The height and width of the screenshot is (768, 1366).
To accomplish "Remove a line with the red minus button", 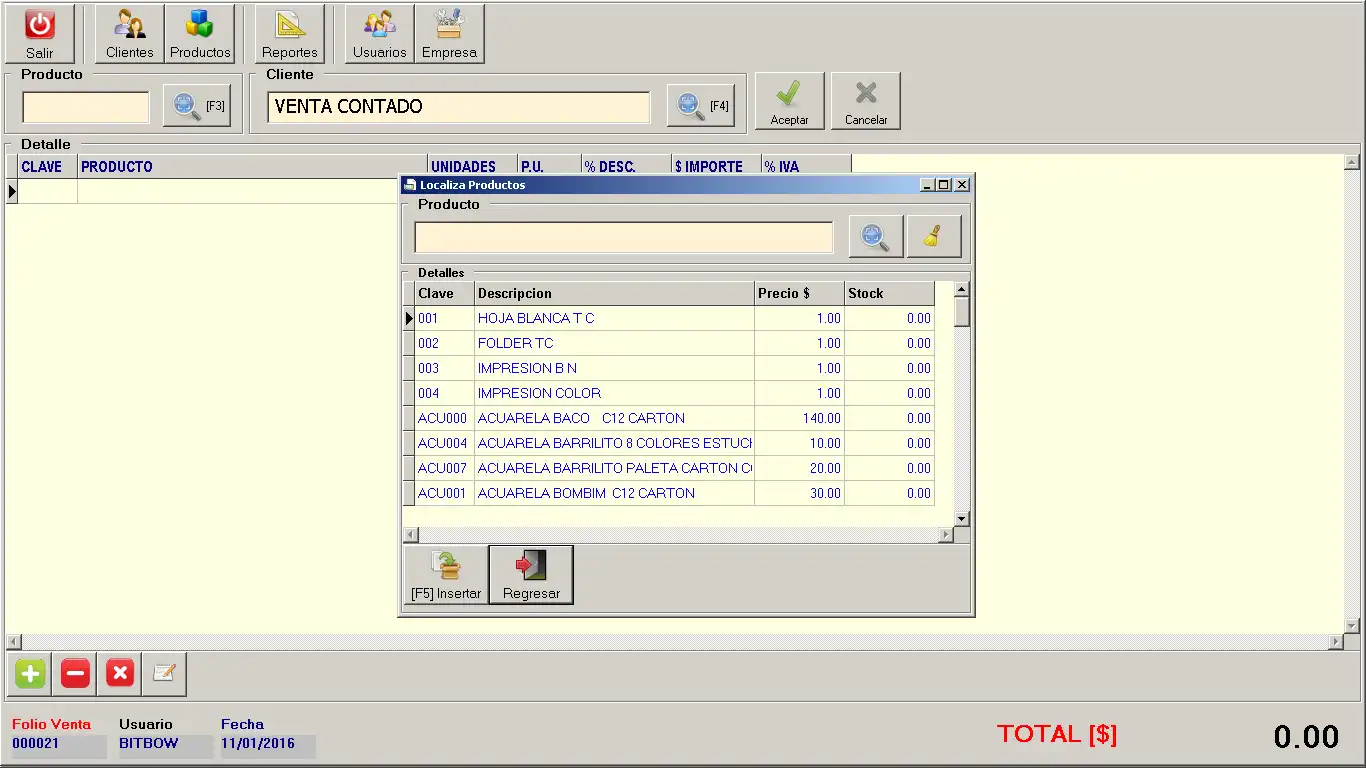I will tap(75, 674).
